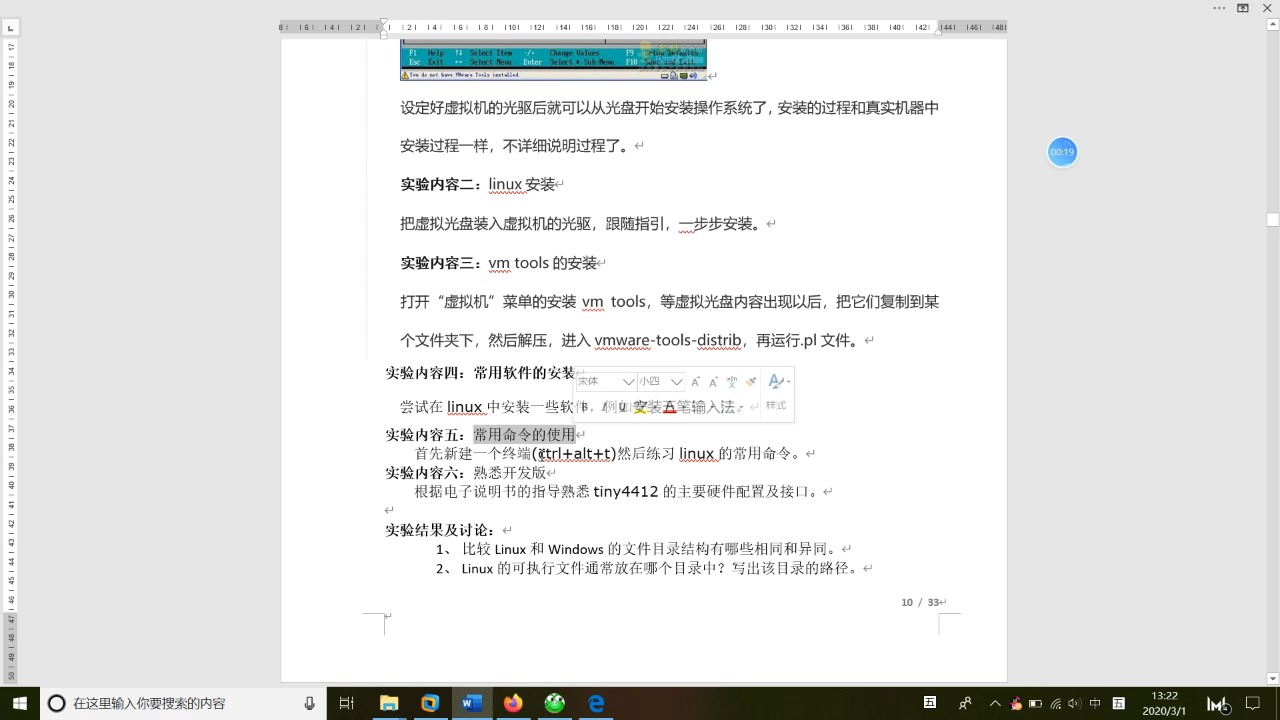Open the font size box showing 小四
This screenshot has height=720, width=1280.
[661, 381]
